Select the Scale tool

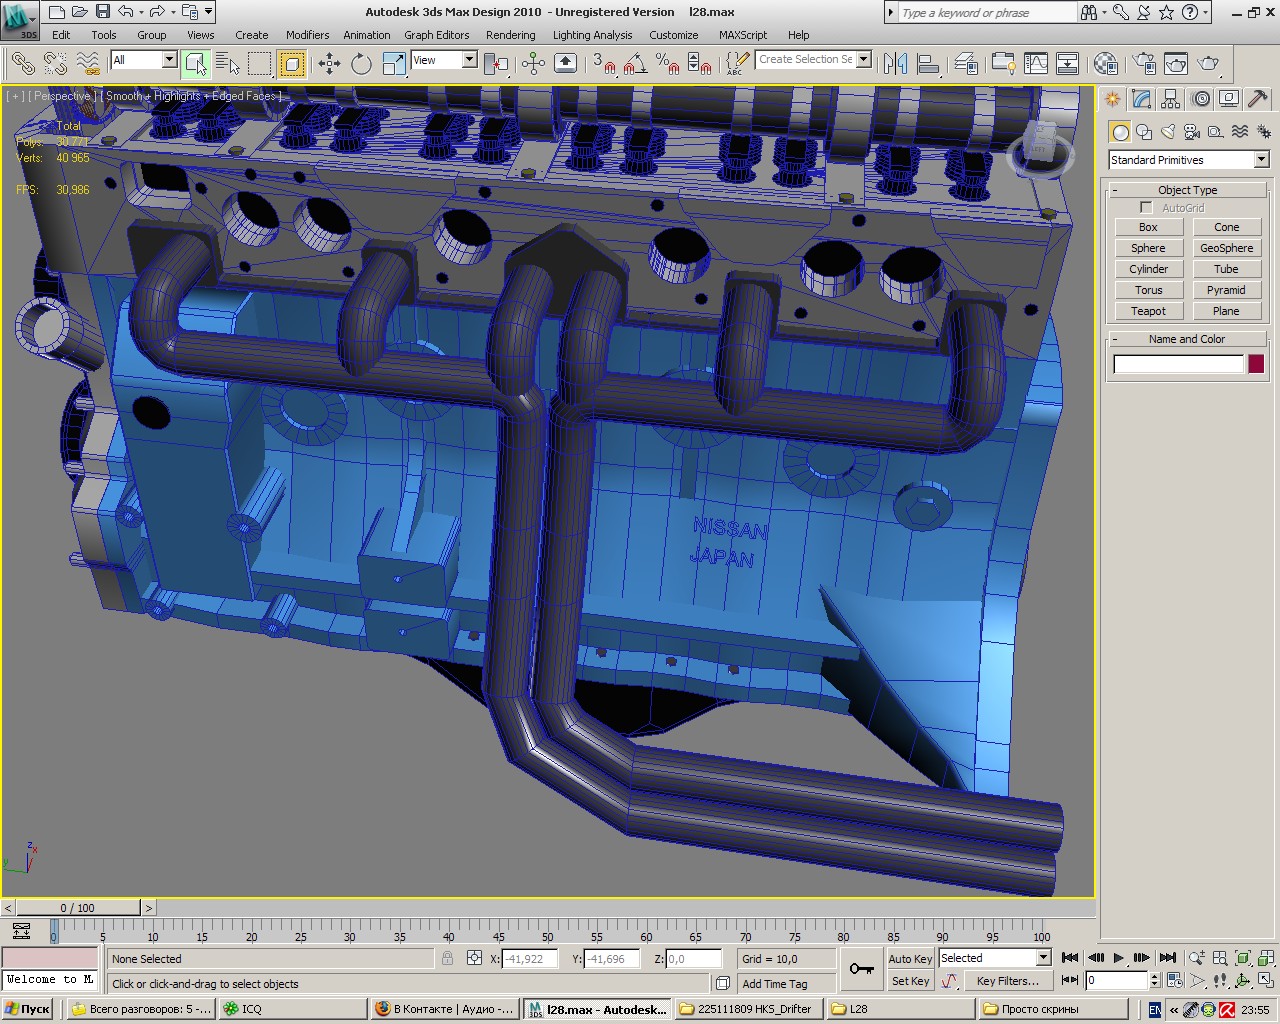point(395,64)
